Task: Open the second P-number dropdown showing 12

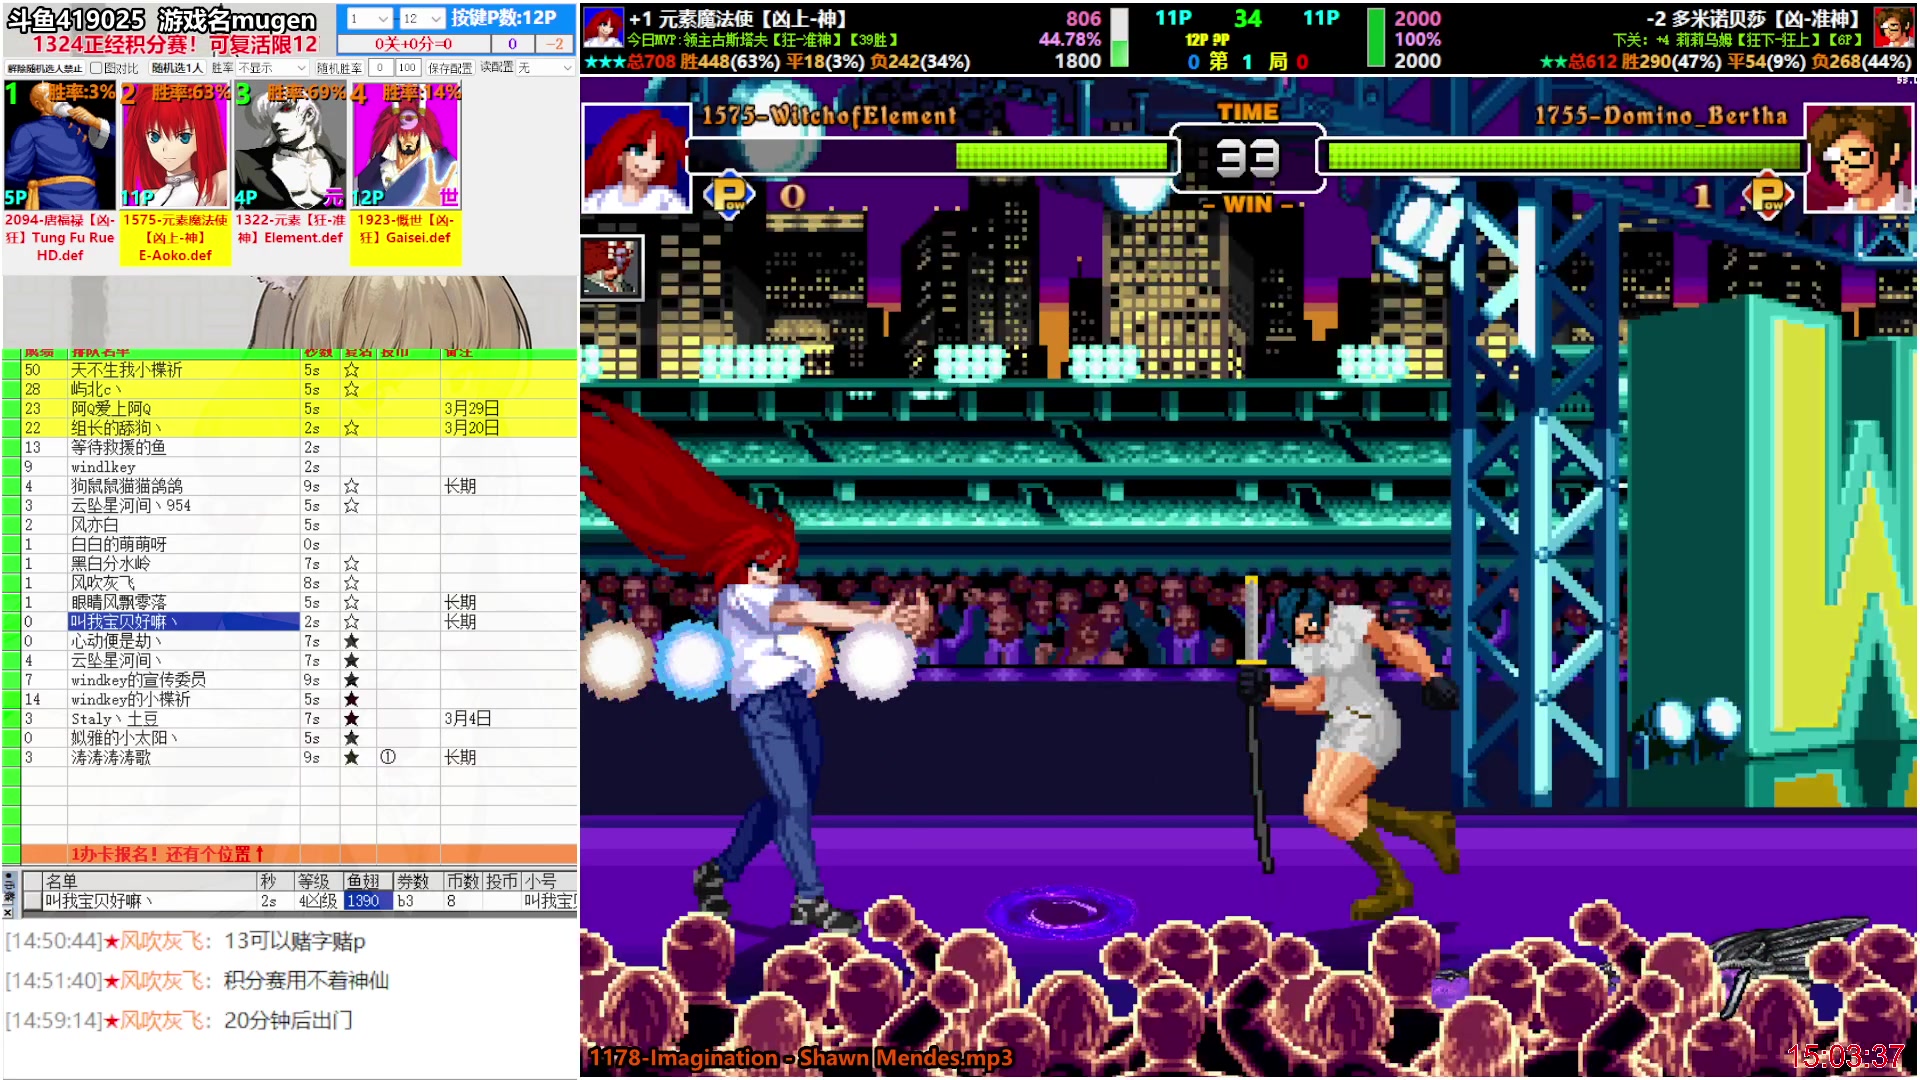Action: [x=422, y=19]
